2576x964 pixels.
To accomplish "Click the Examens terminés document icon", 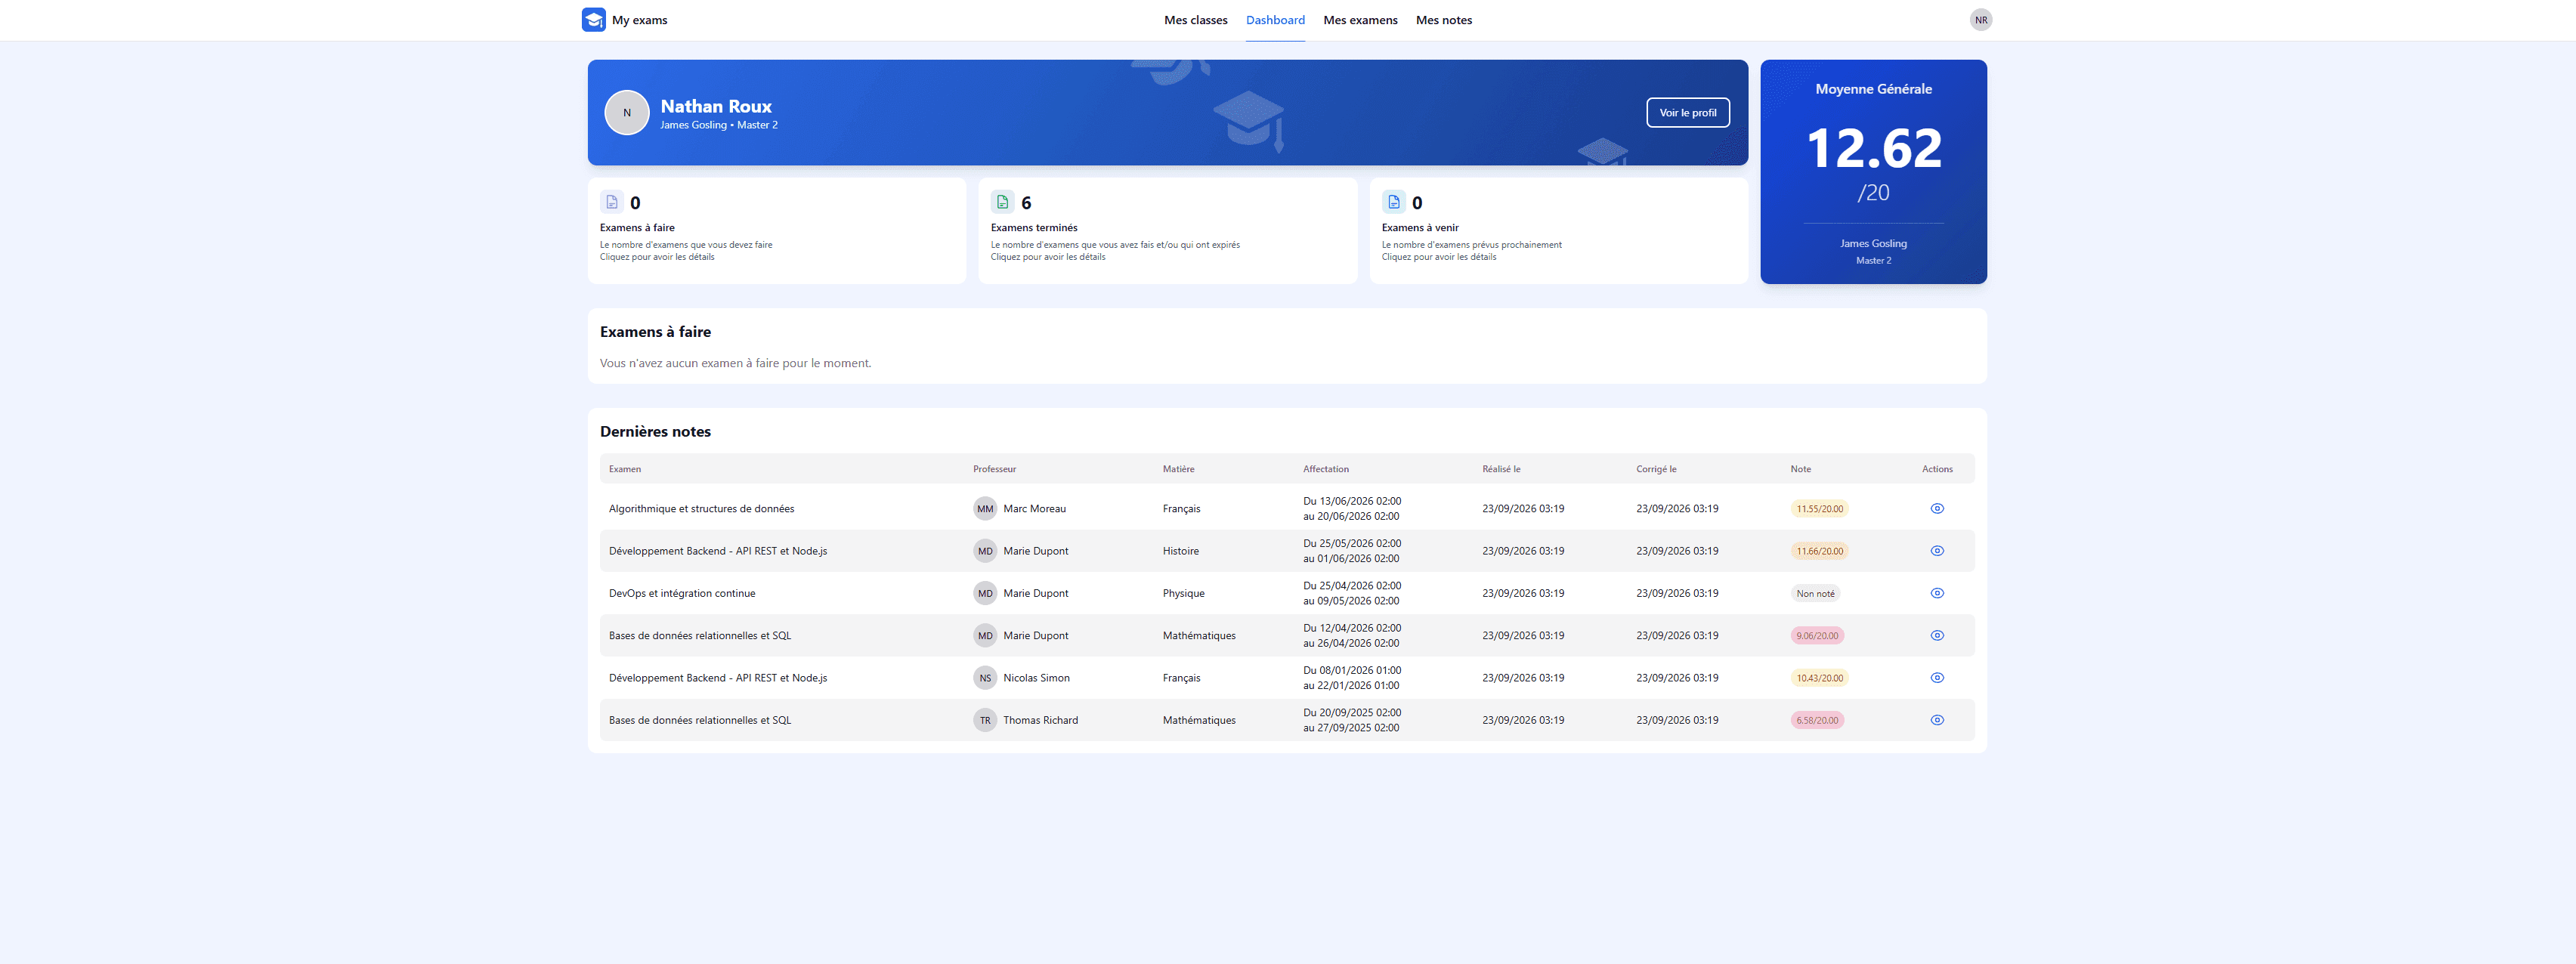I will 1002,202.
